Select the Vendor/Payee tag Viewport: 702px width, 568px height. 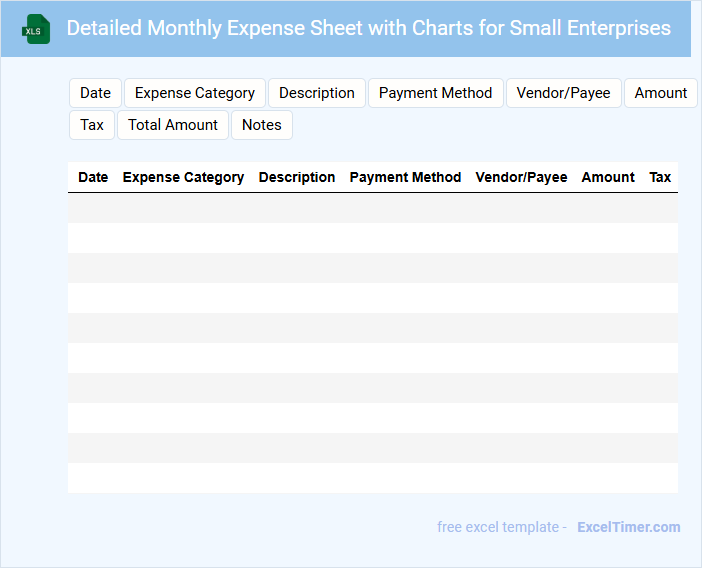coord(563,93)
